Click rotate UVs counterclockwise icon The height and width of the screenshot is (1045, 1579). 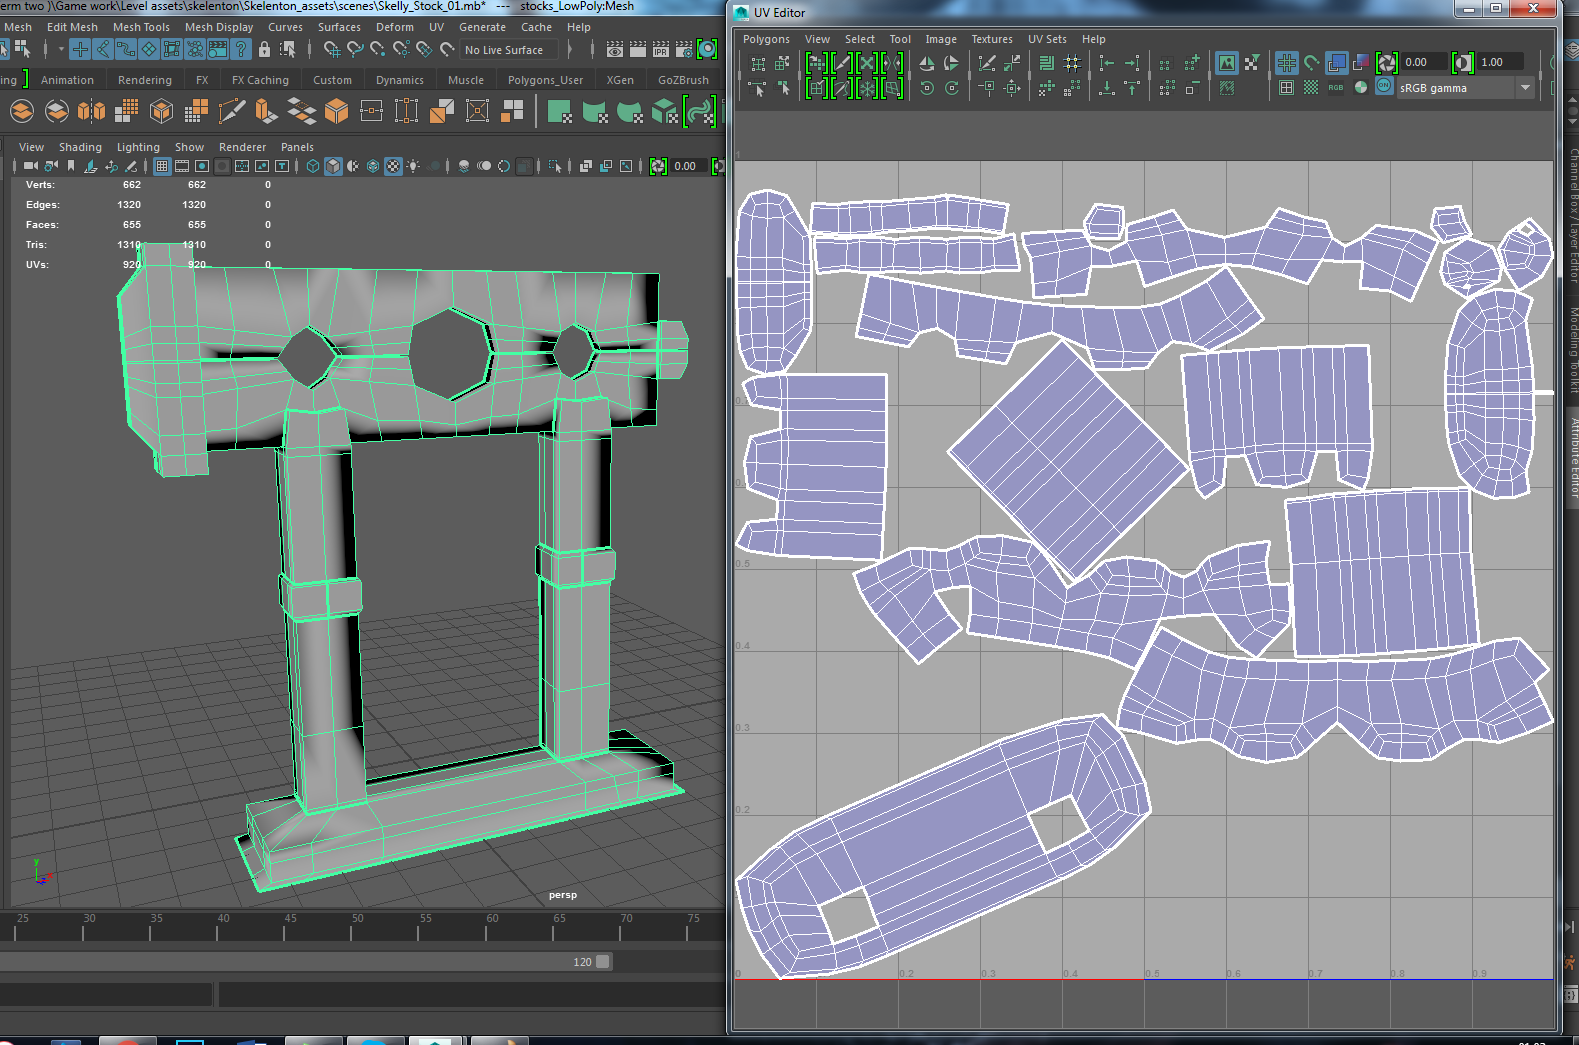927,88
